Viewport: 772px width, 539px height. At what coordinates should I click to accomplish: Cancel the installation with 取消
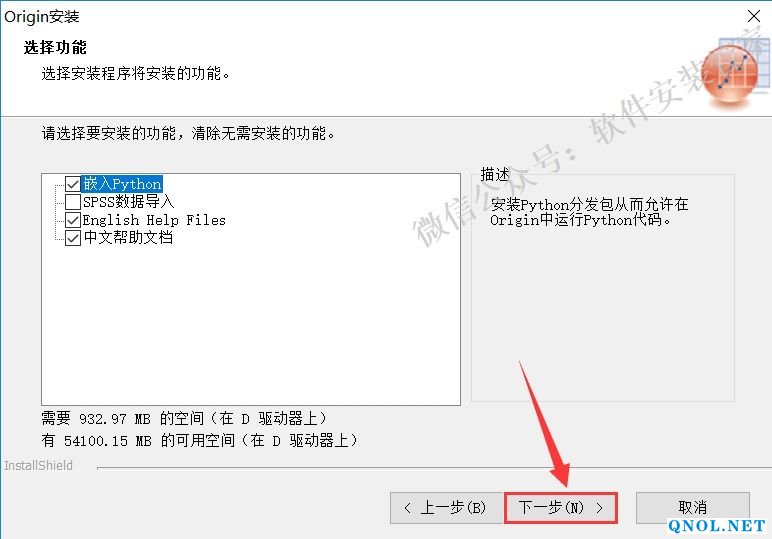pos(692,507)
